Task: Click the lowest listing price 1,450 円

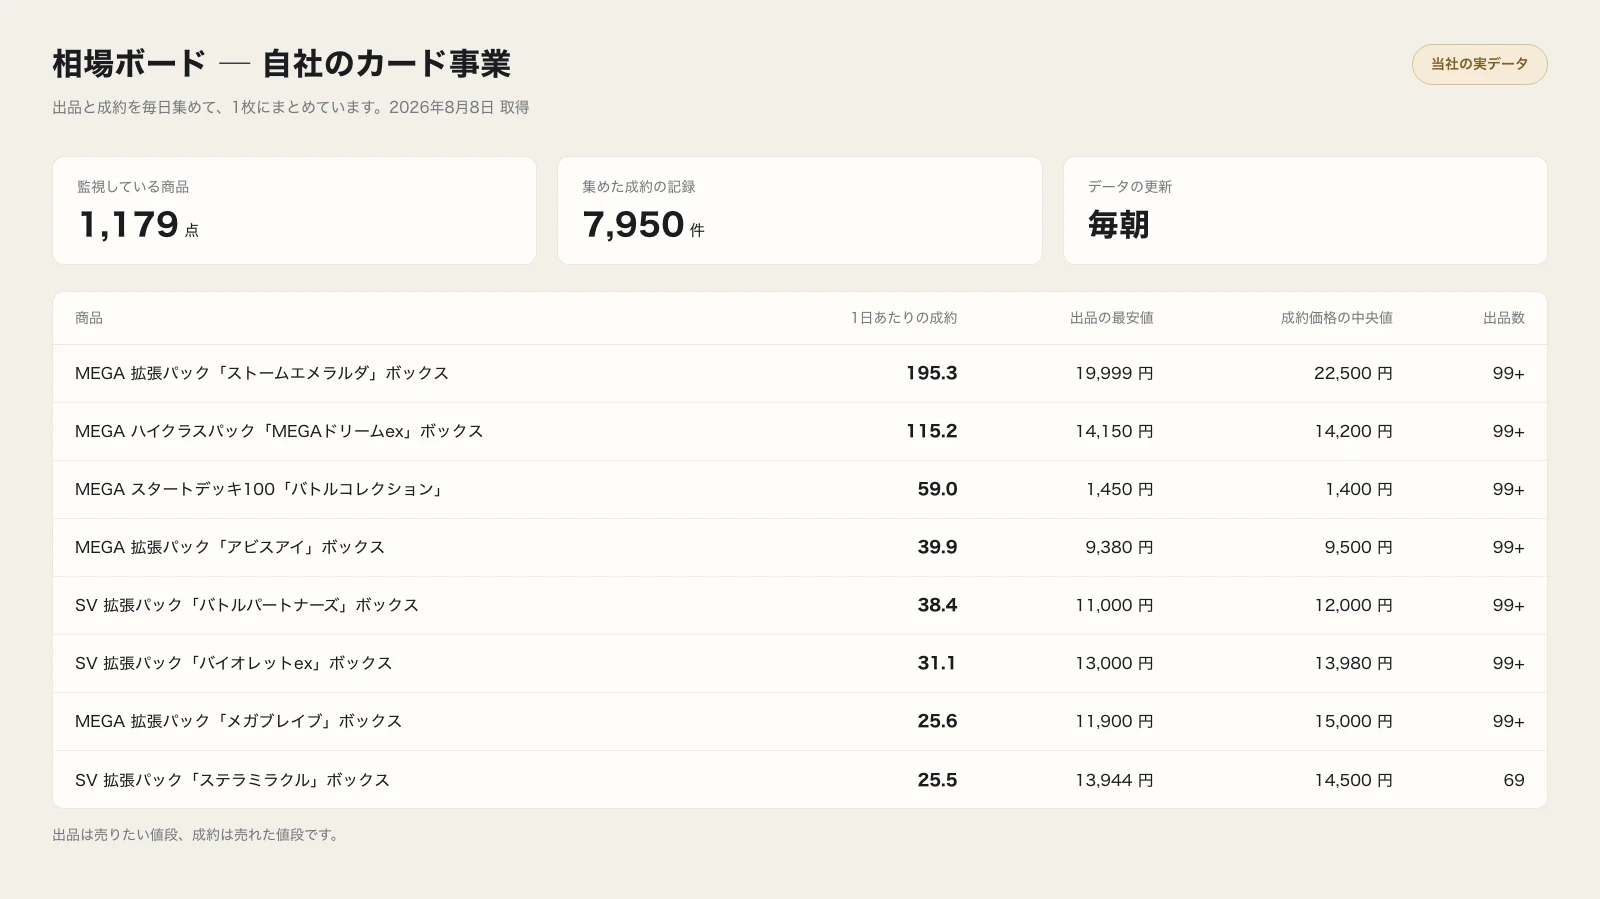Action: point(1119,489)
